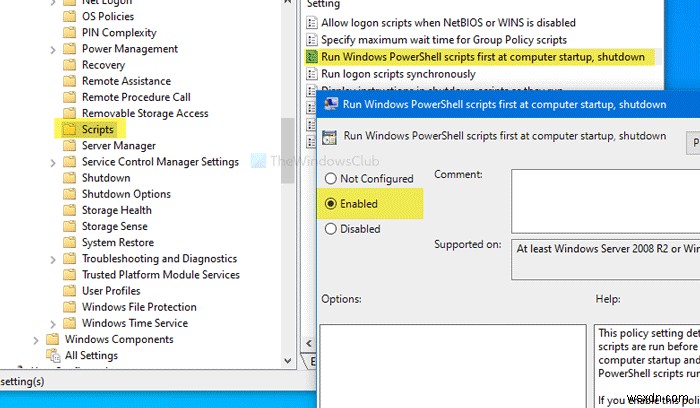The width and height of the screenshot is (700, 408).
Task: Select the Not Configured radio button
Action: coord(330,179)
